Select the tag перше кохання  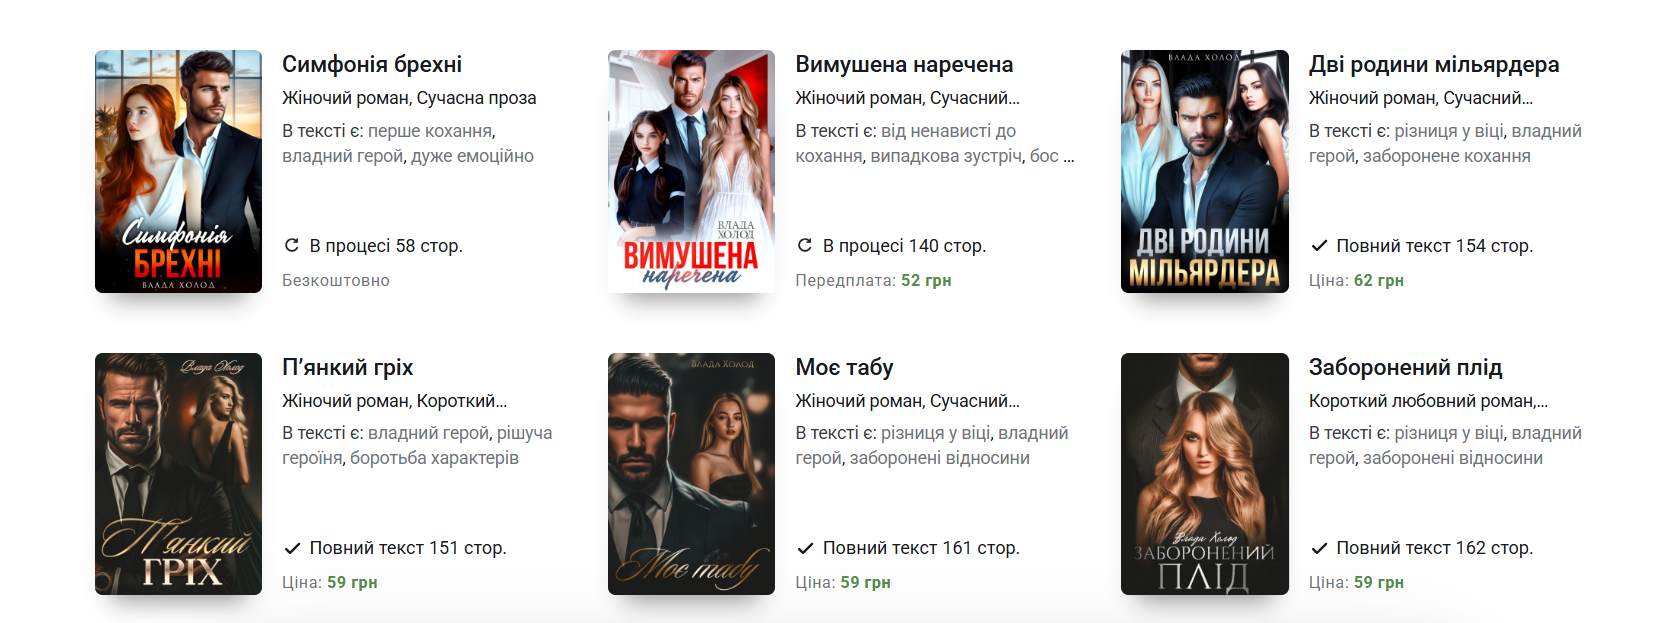430,131
